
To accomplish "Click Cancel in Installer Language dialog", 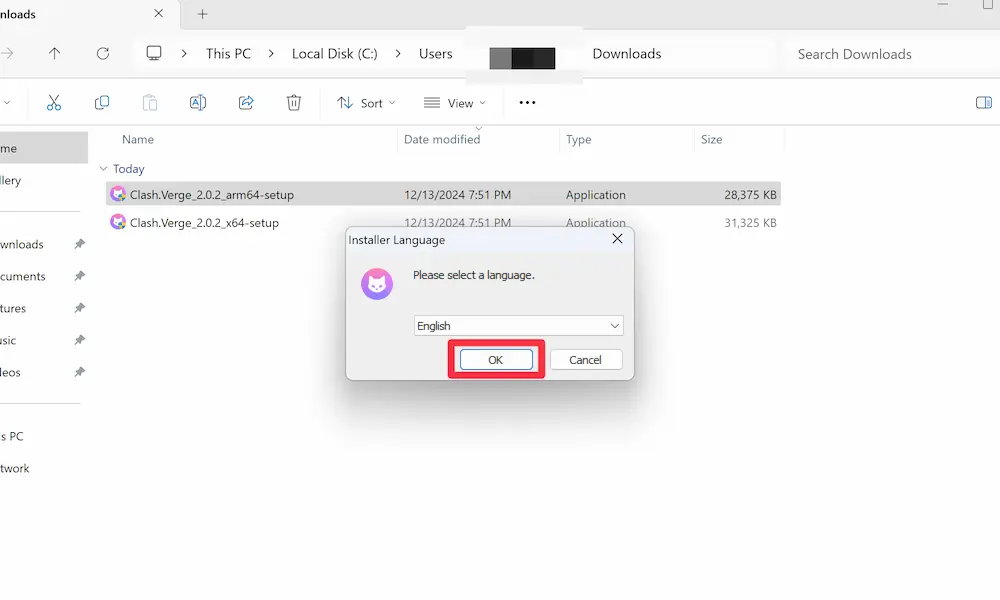I will pyautogui.click(x=585, y=360).
